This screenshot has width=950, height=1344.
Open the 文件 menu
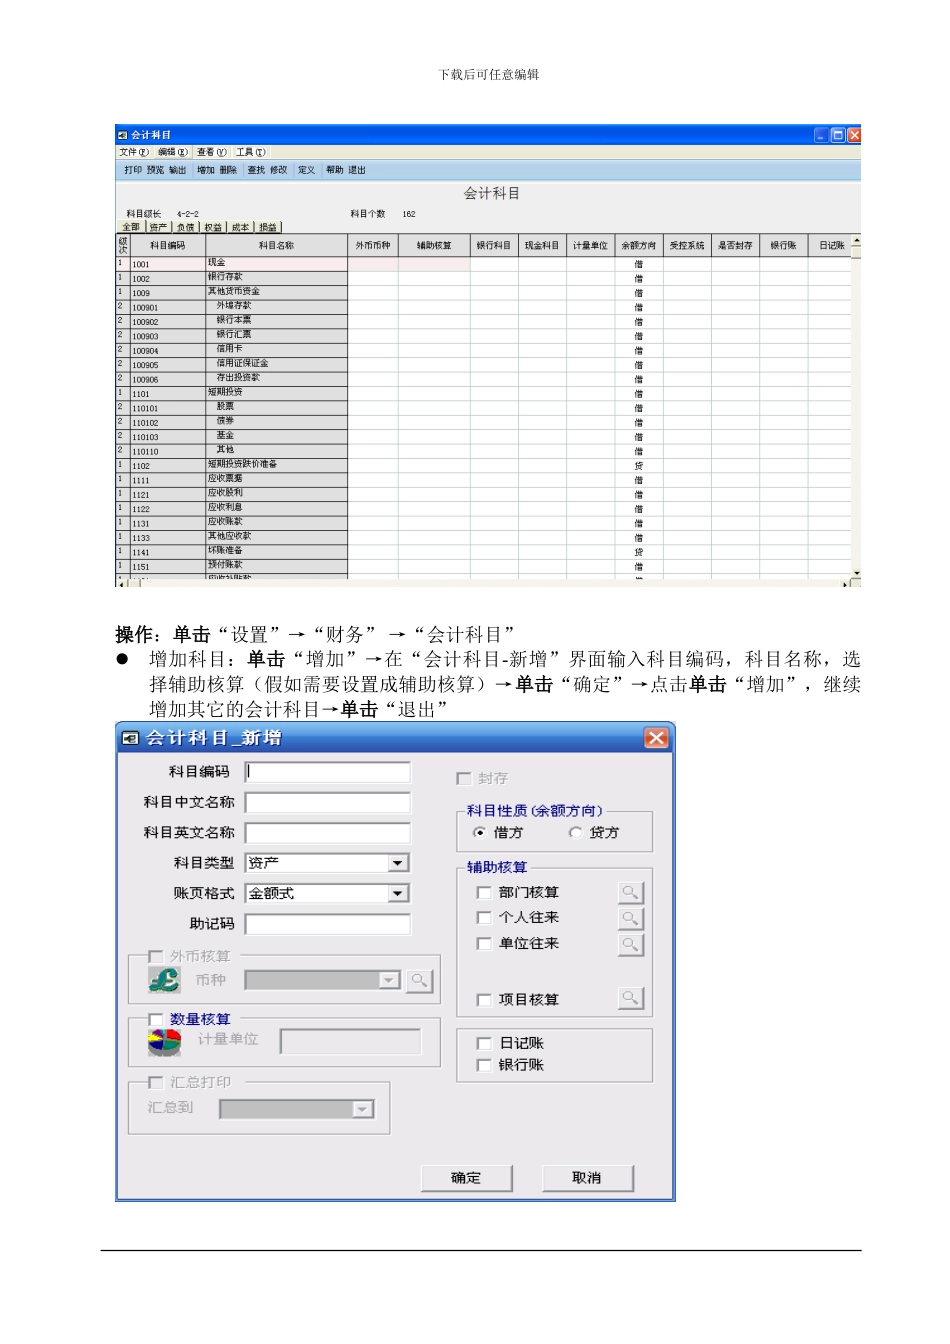pos(134,153)
